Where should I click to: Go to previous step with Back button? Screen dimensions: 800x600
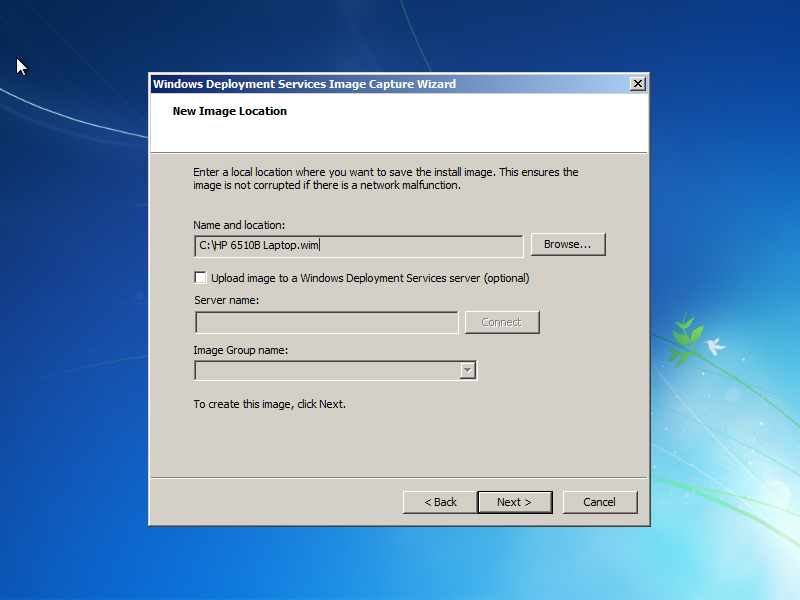440,502
